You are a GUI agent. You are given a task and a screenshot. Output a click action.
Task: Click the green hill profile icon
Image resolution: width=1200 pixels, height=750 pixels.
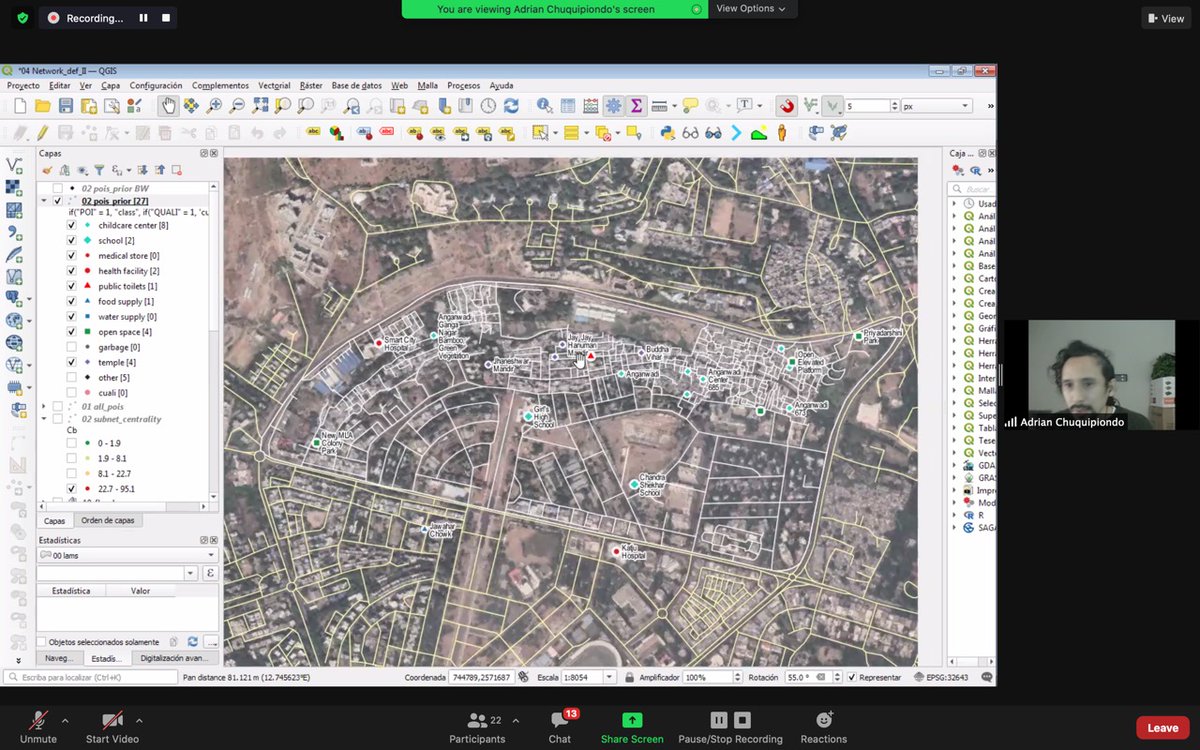click(759, 133)
